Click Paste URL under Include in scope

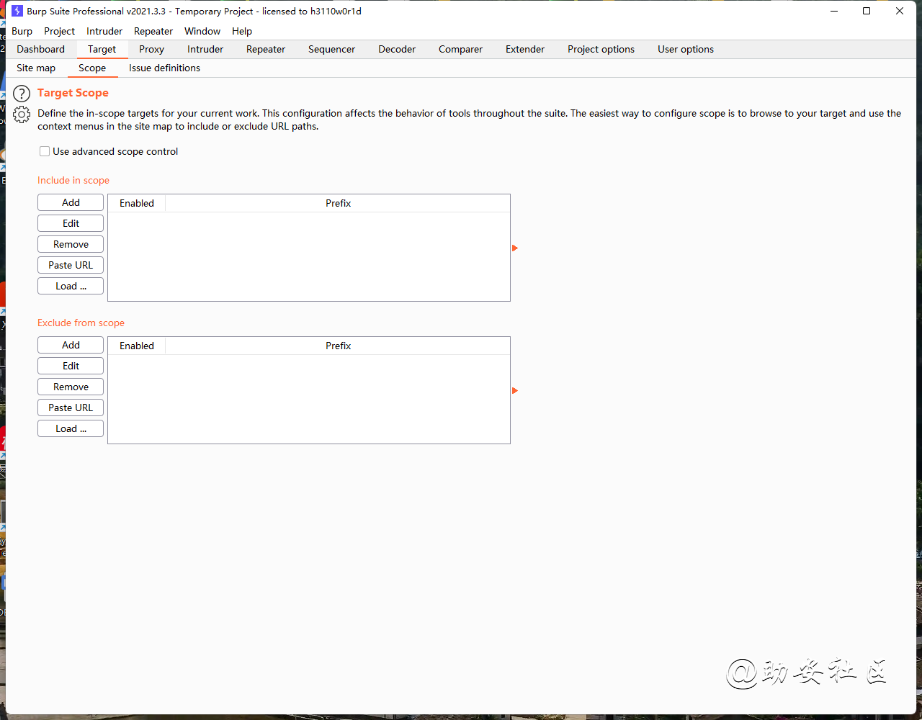[x=71, y=265]
